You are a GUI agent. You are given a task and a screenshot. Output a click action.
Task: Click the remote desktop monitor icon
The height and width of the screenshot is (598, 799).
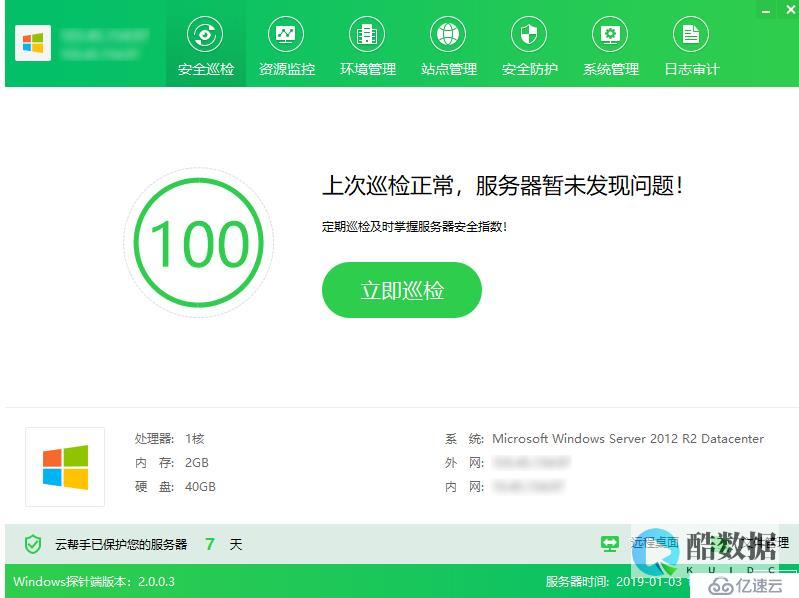coord(609,543)
